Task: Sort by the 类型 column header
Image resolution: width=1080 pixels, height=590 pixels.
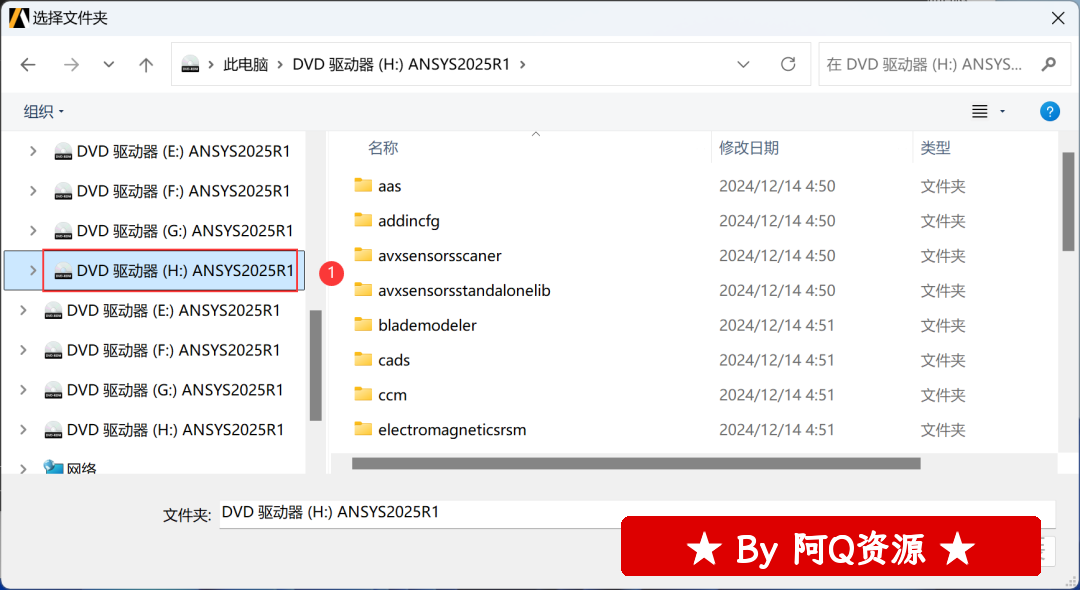Action: (935, 148)
